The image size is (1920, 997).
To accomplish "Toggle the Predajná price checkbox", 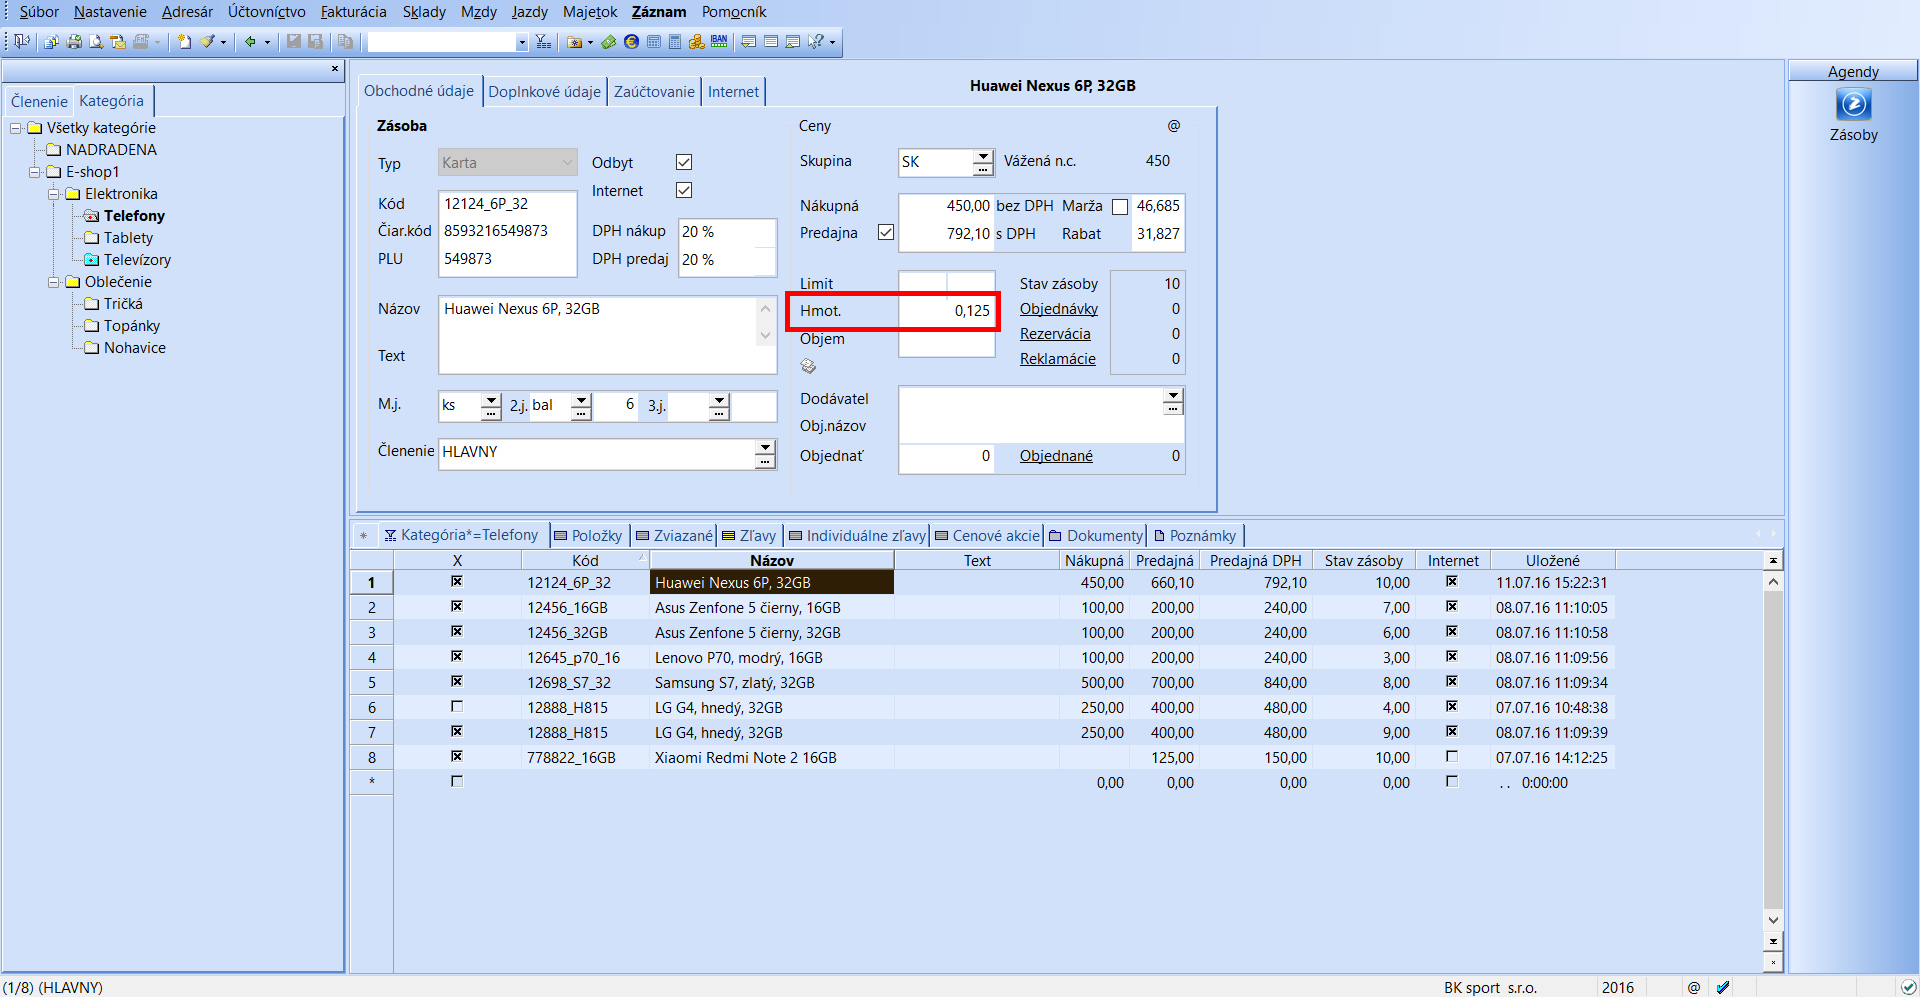I will [x=885, y=232].
